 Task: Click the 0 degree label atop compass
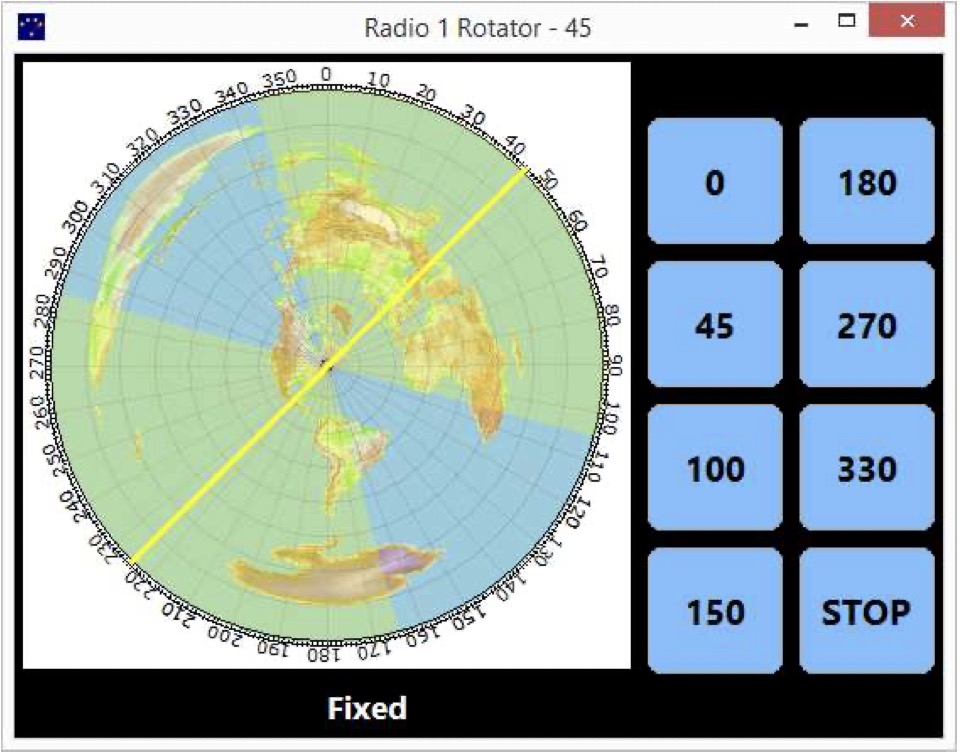point(326,74)
